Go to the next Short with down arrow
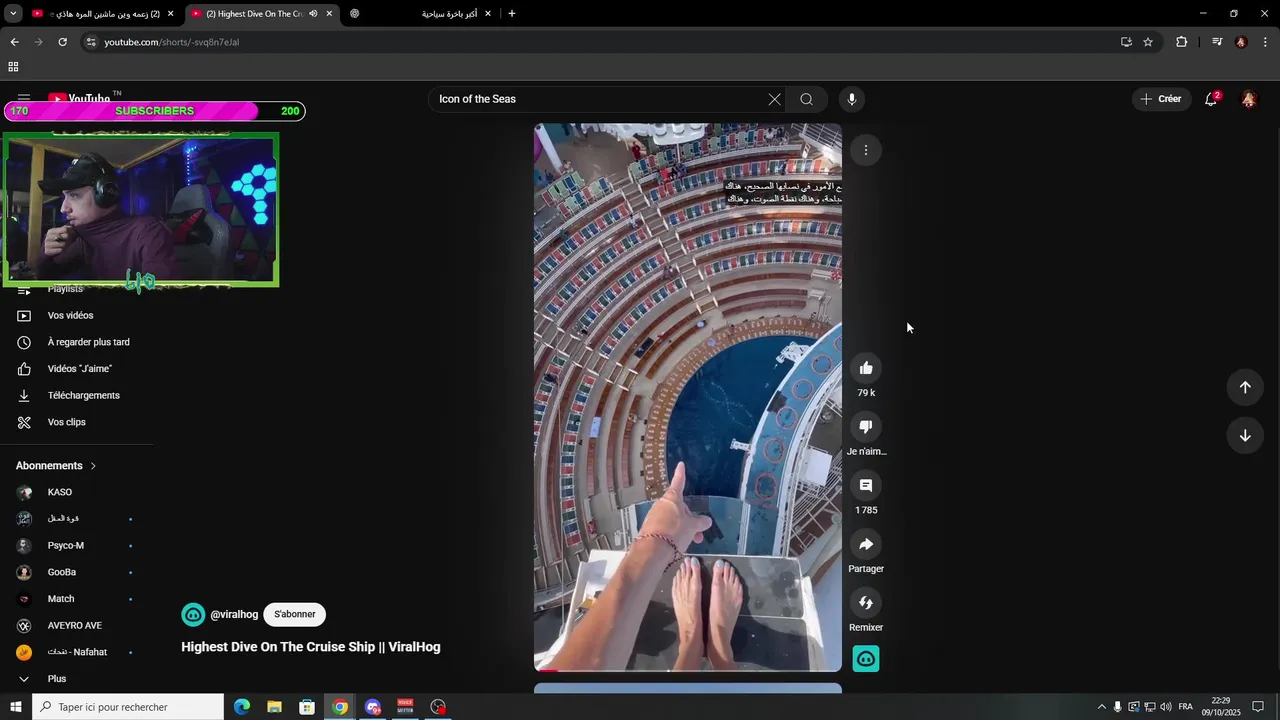 click(1245, 435)
